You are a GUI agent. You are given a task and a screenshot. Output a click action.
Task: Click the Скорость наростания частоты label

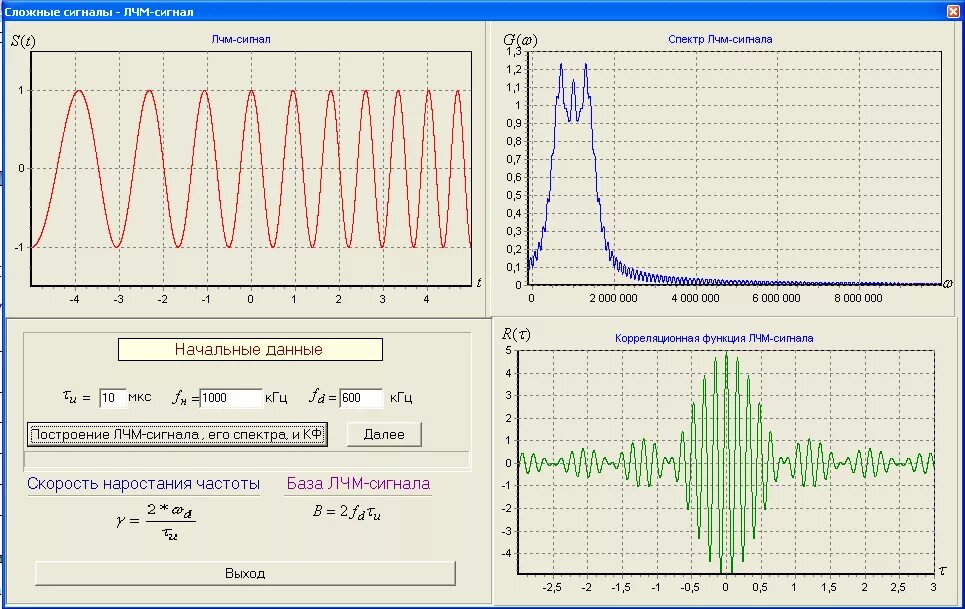[x=143, y=484]
